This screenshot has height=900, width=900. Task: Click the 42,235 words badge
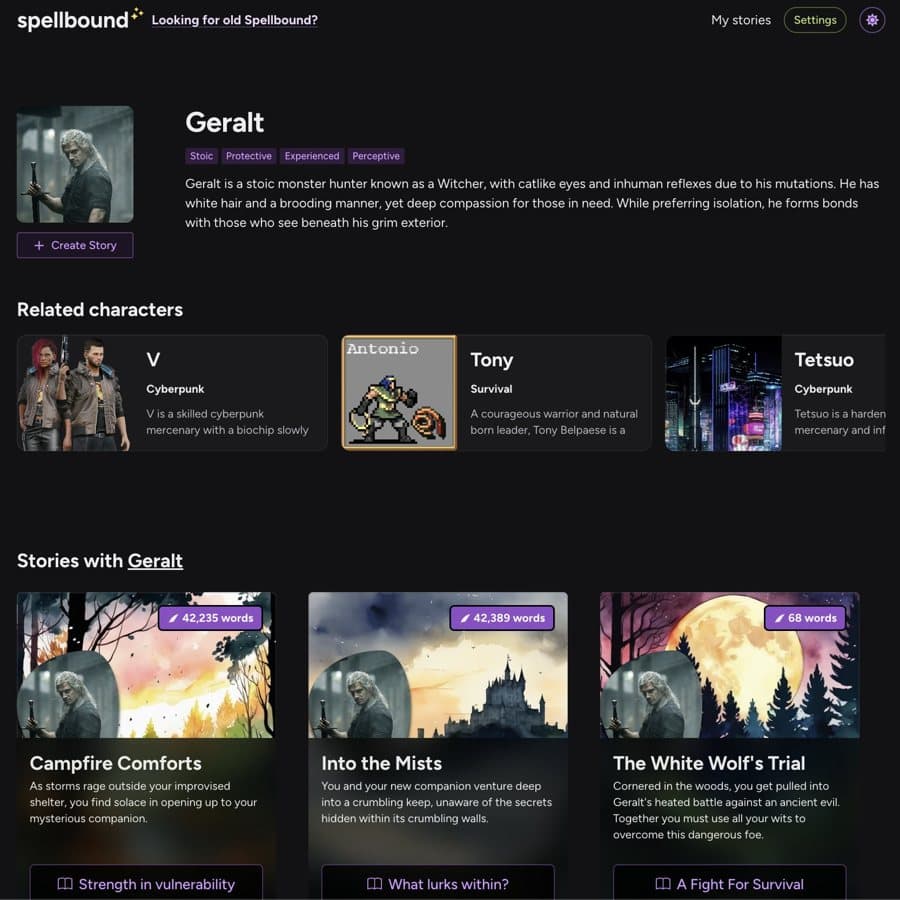(210, 618)
